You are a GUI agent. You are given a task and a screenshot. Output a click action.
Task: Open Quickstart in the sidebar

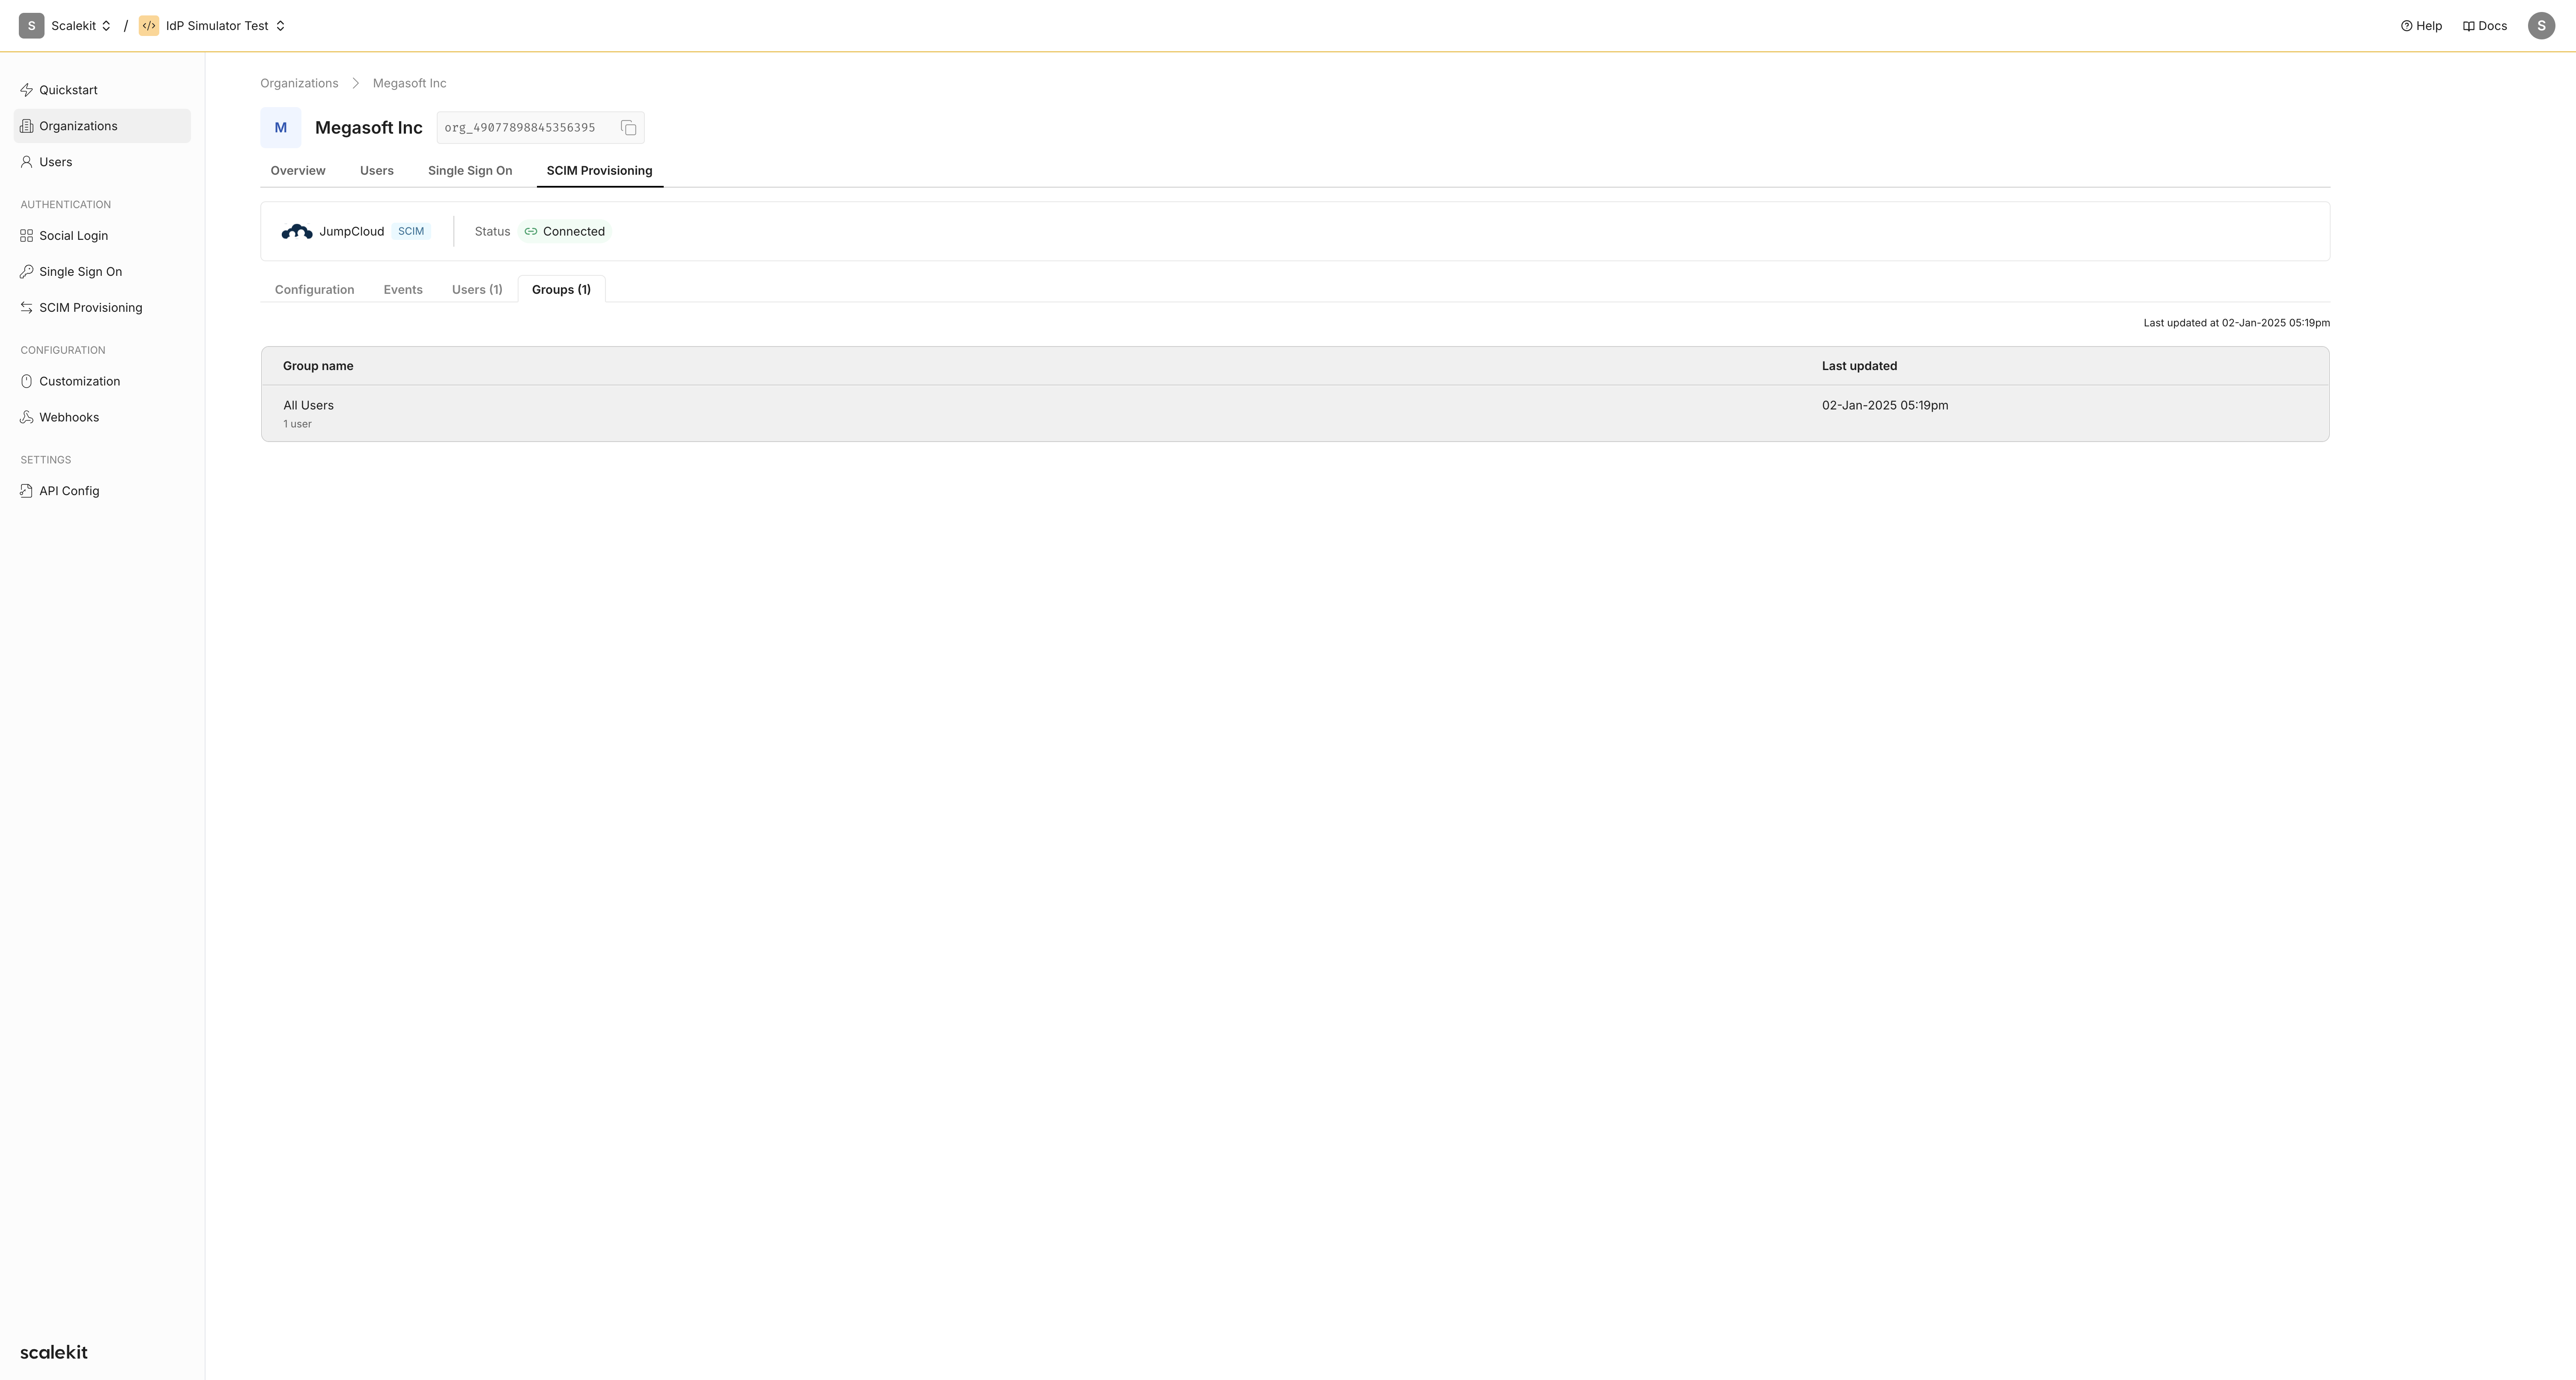(102, 90)
